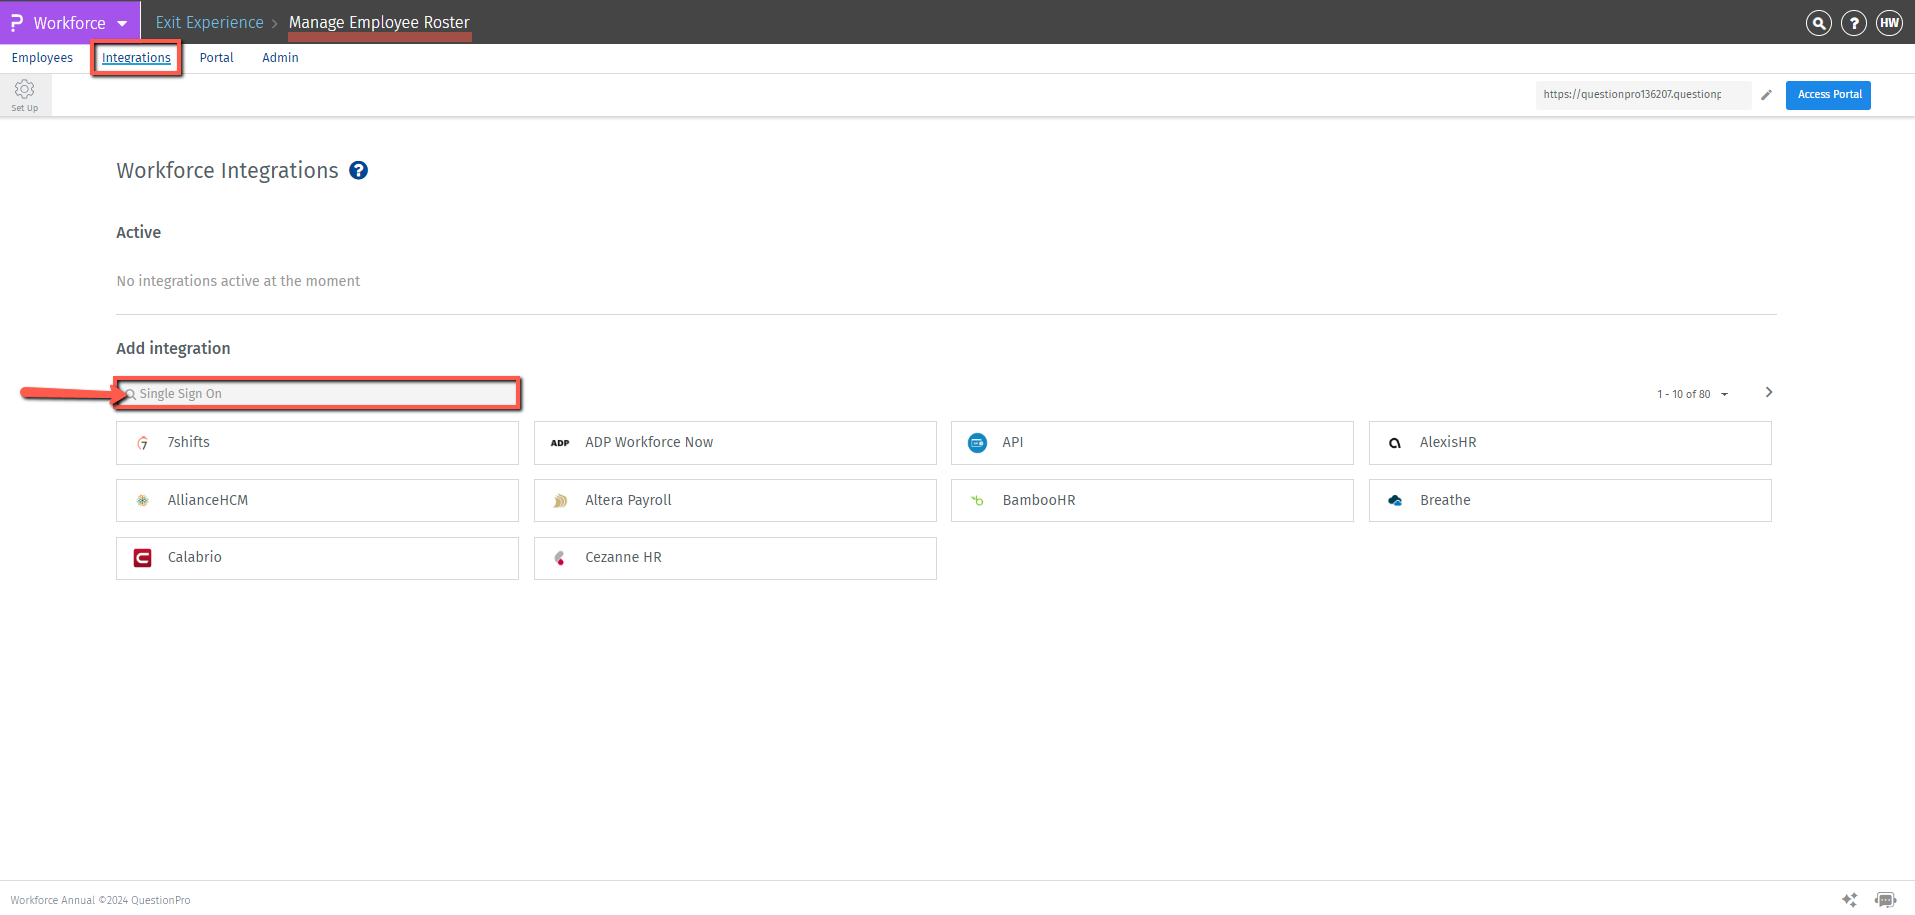Select the Breathe integration card

(x=1570, y=500)
